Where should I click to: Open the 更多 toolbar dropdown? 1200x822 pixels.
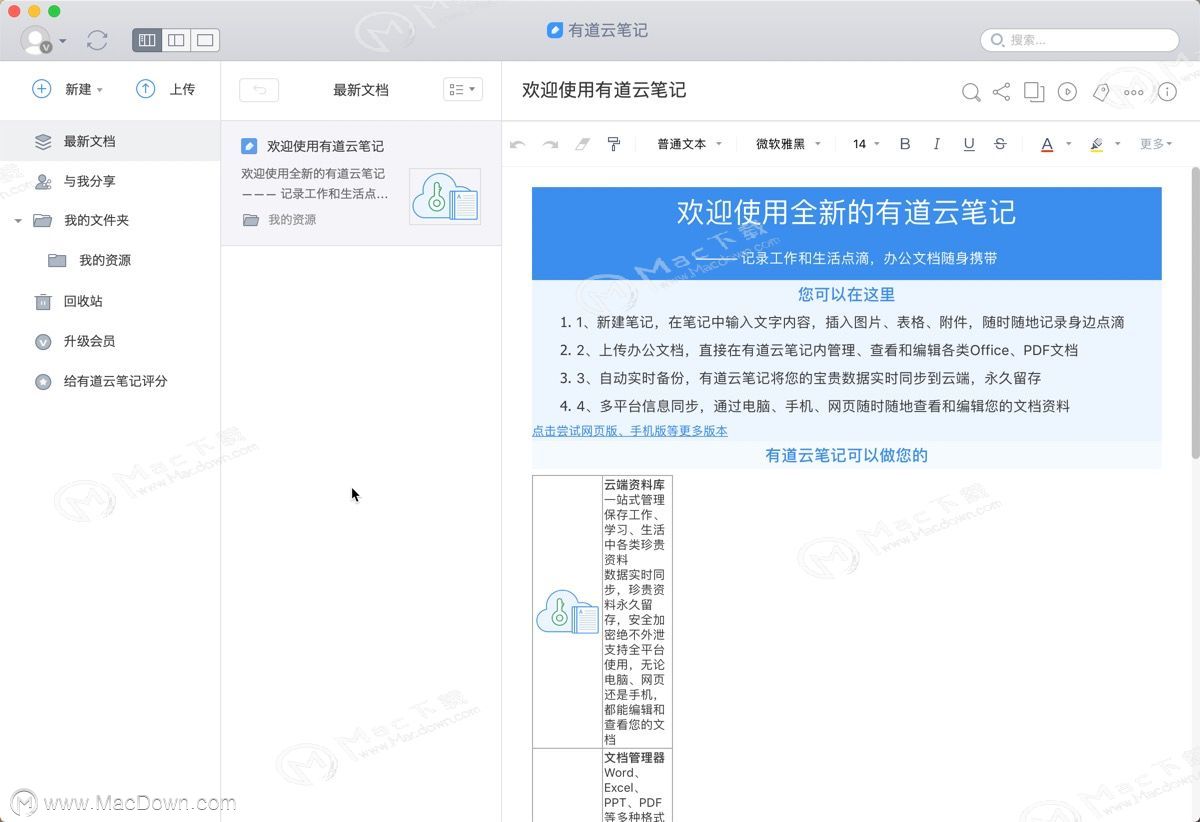point(1156,144)
